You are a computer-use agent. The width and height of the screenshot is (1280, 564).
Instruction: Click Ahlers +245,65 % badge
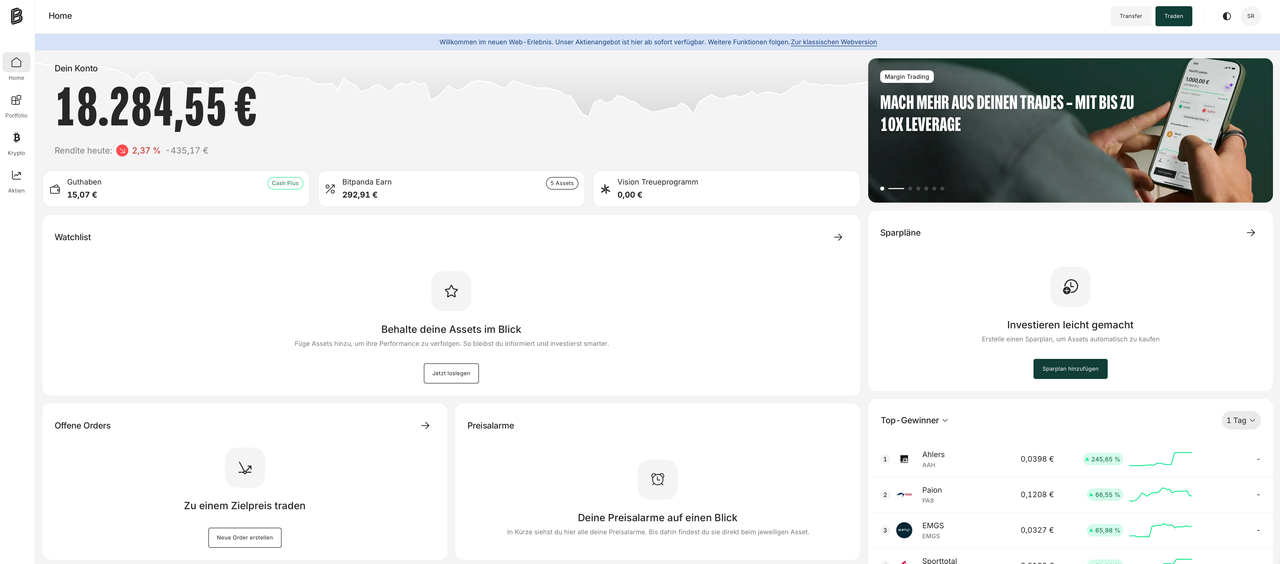(x=1103, y=459)
